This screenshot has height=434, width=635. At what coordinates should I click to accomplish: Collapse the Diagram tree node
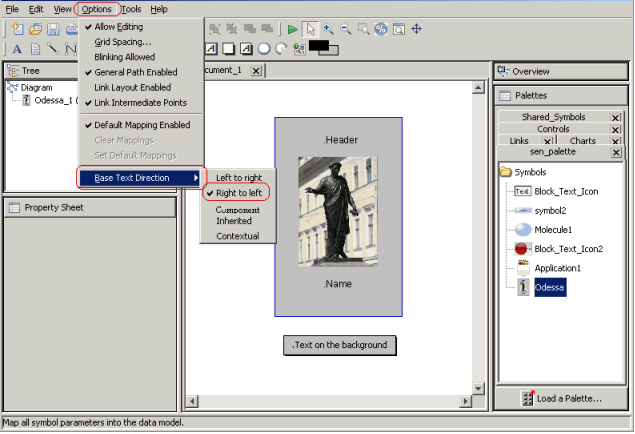tap(13, 88)
